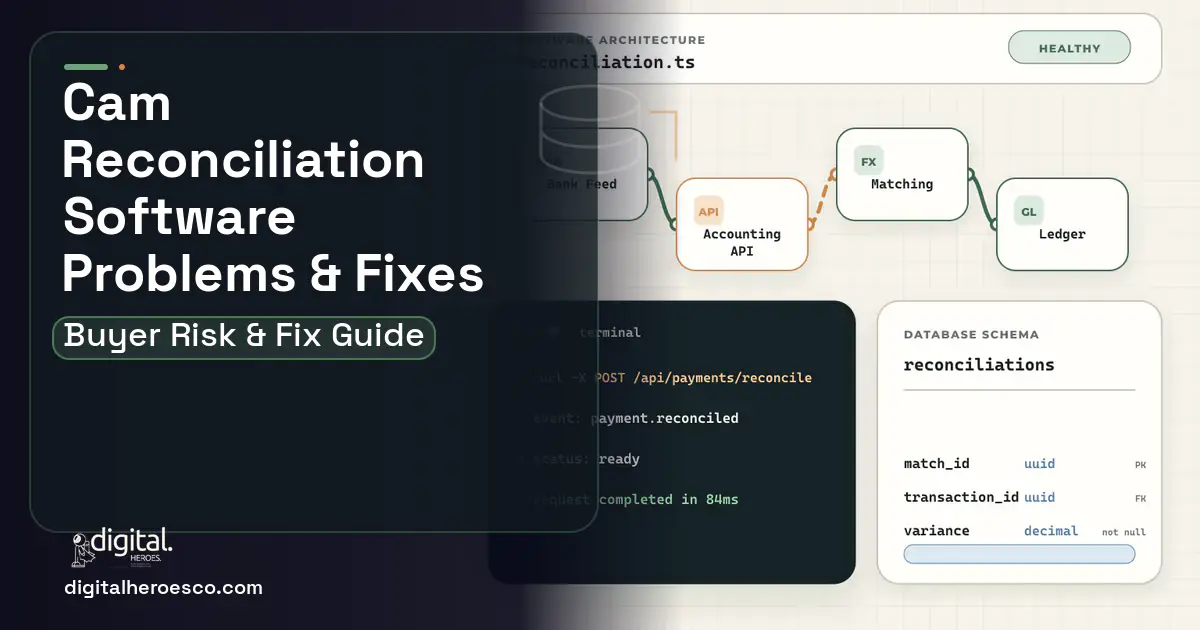The image size is (1200, 630).
Task: Click the headline Cam Reconciliation Software Problems & Fixes
Action: 273,188
